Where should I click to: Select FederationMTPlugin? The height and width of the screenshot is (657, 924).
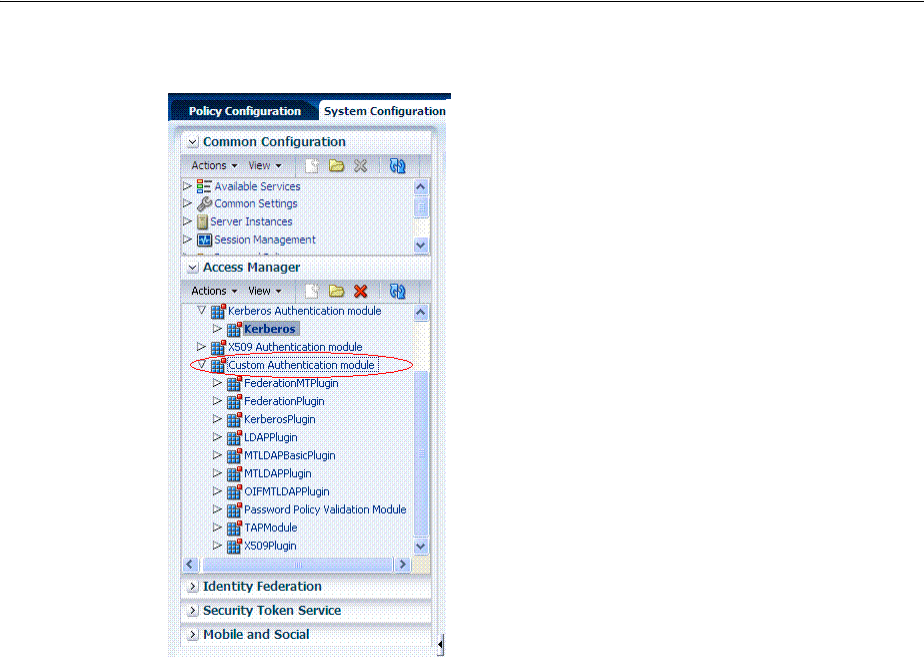(291, 383)
